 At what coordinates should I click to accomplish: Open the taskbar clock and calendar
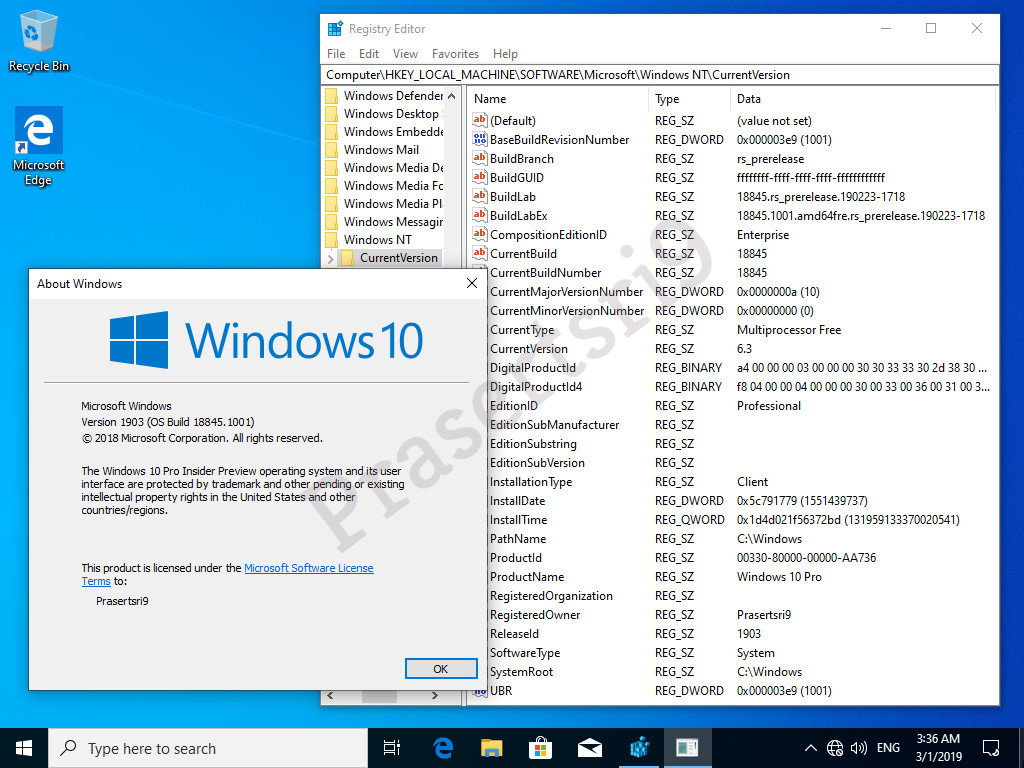pos(938,748)
